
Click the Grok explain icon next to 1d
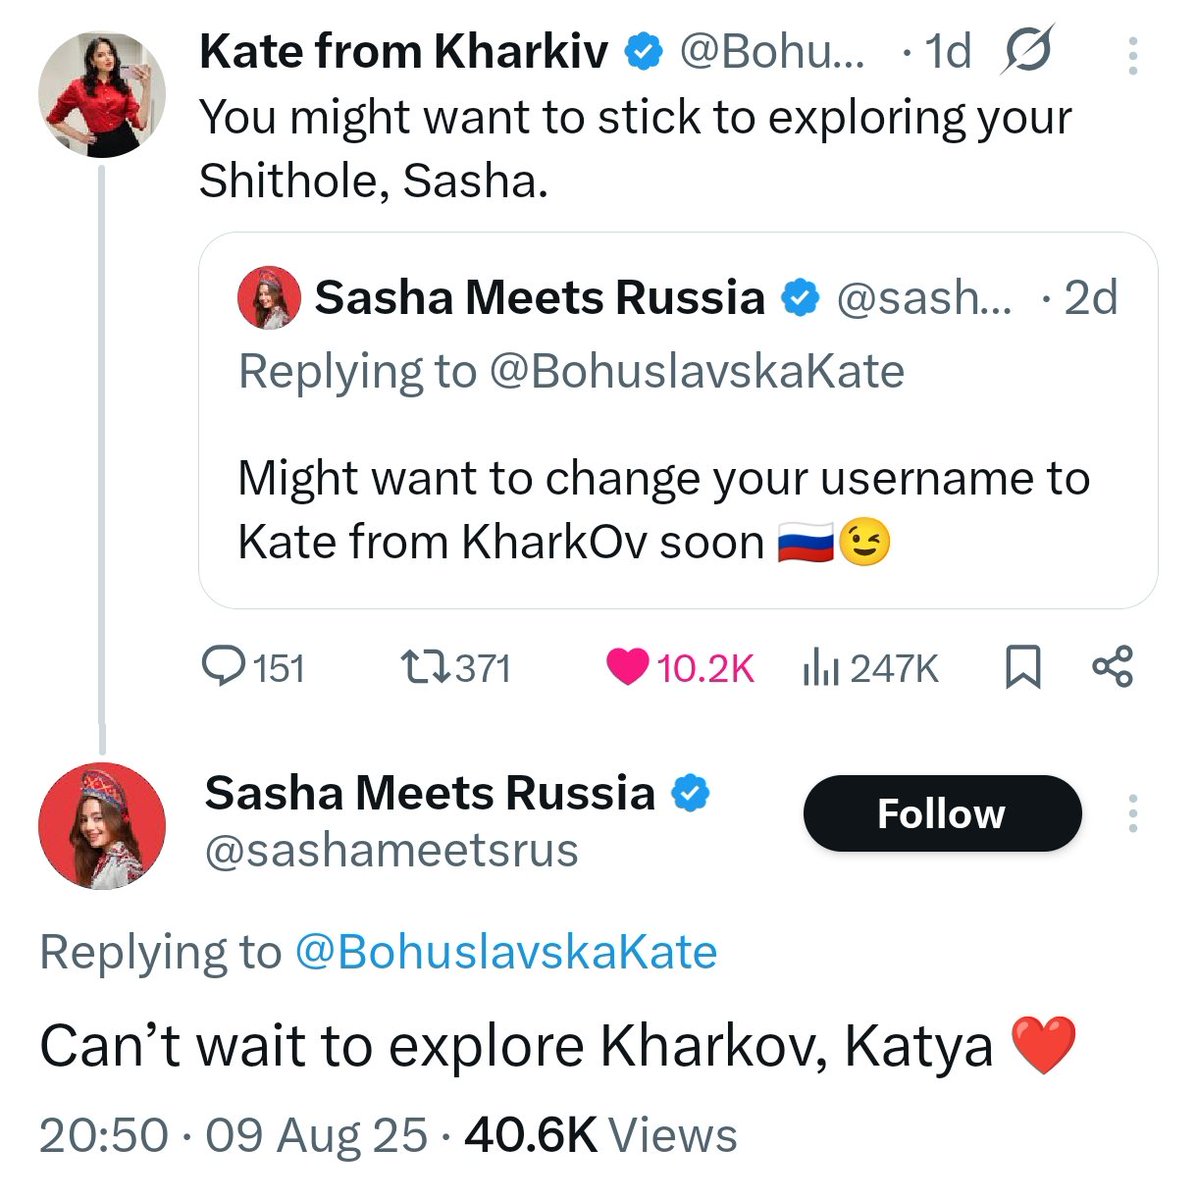(1027, 51)
